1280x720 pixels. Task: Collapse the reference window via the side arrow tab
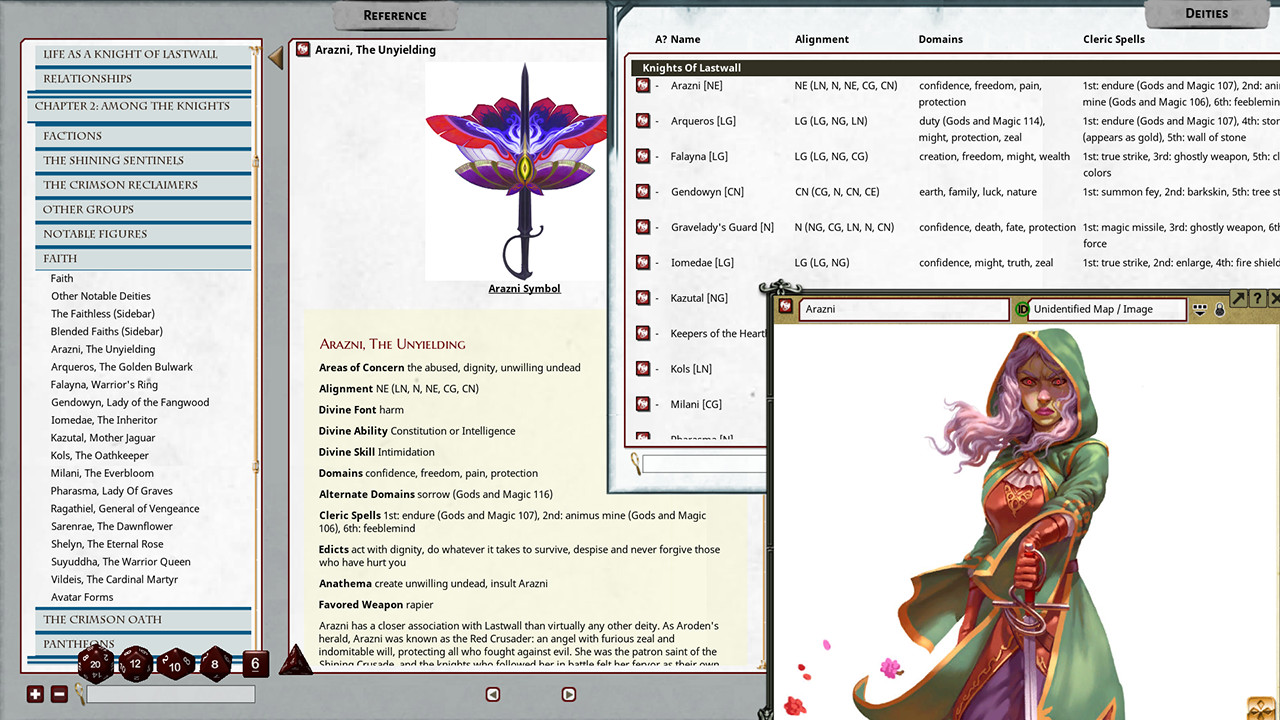coord(276,58)
